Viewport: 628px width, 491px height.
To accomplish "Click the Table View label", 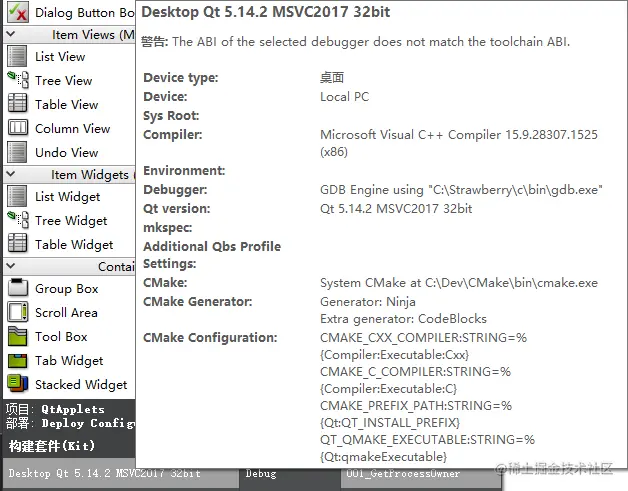I will [x=66, y=104].
